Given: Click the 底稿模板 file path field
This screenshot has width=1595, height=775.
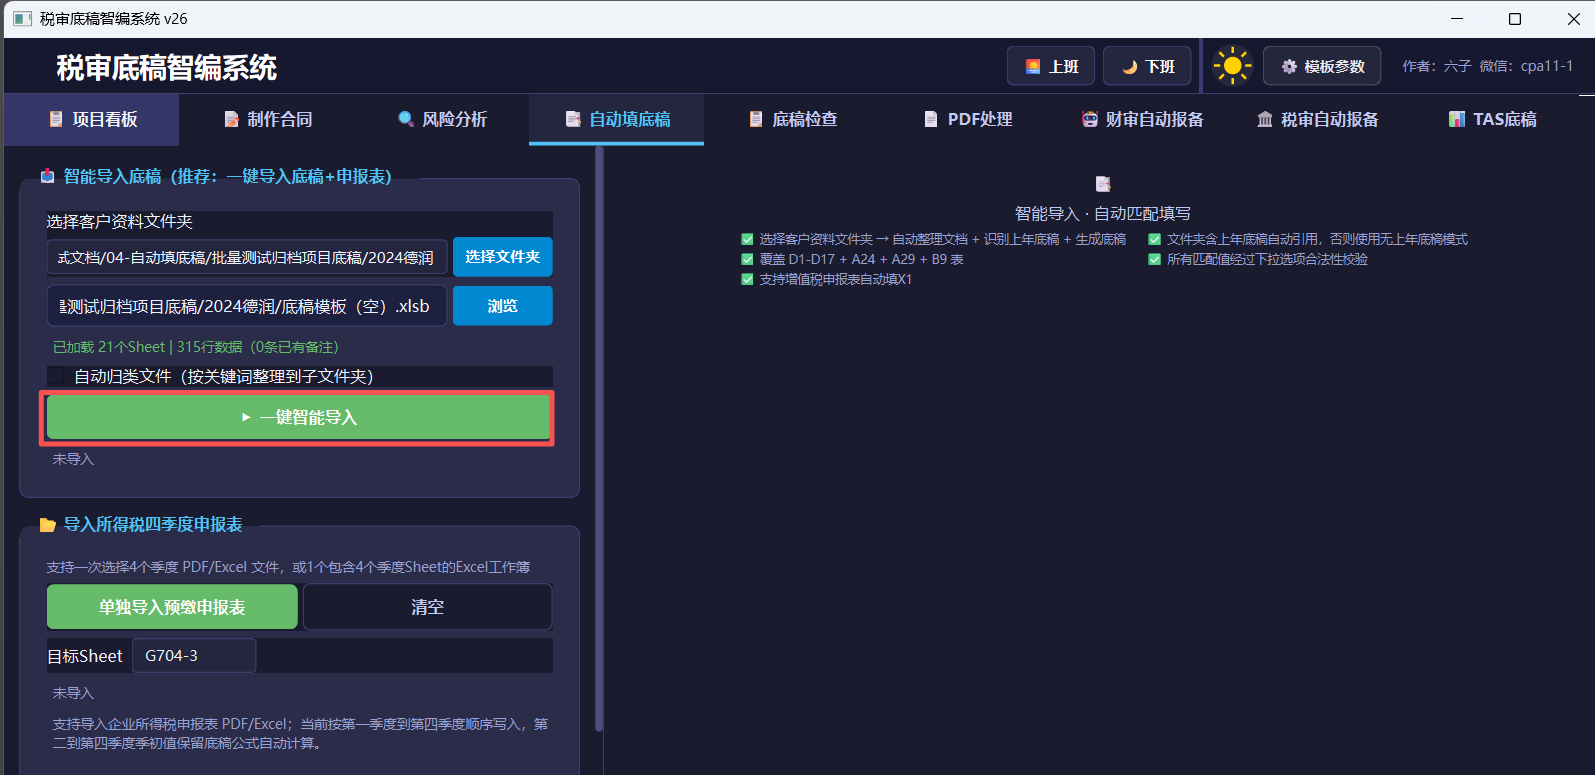Looking at the screenshot, I should (x=247, y=306).
